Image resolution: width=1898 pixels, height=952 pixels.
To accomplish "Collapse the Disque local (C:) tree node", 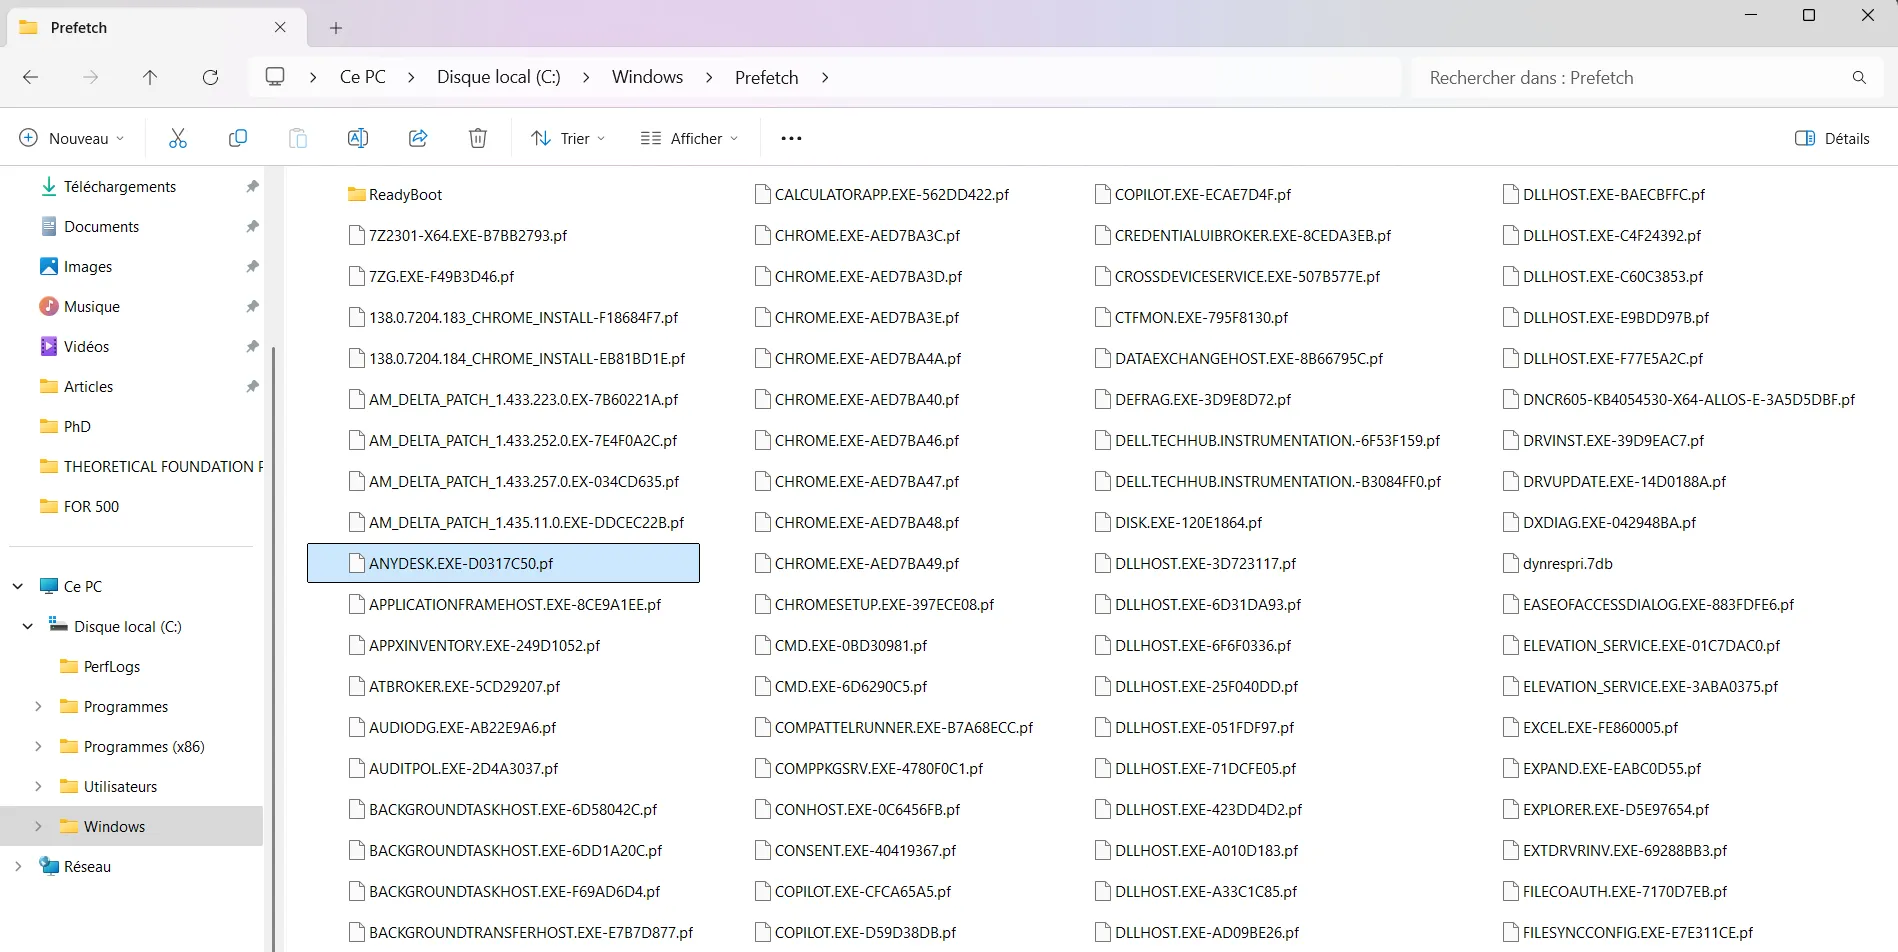I will click(x=28, y=626).
